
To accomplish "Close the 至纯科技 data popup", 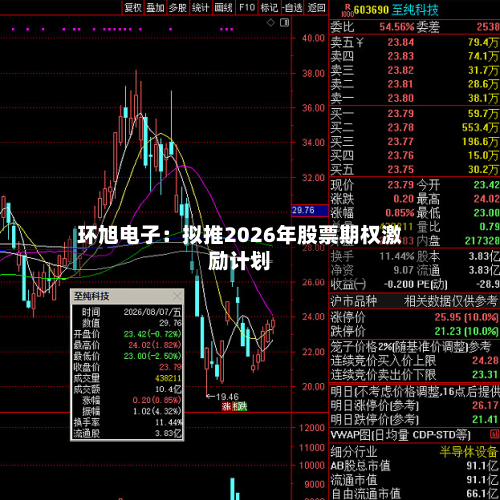I will point(177,296).
